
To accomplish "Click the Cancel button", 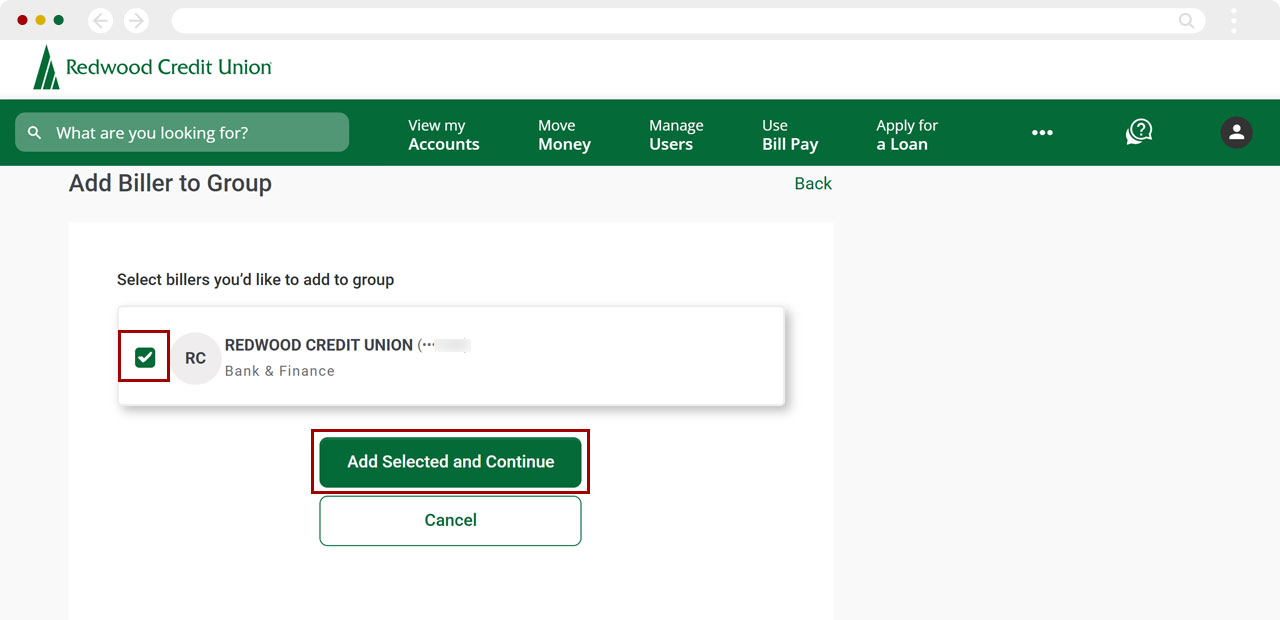I will point(450,520).
